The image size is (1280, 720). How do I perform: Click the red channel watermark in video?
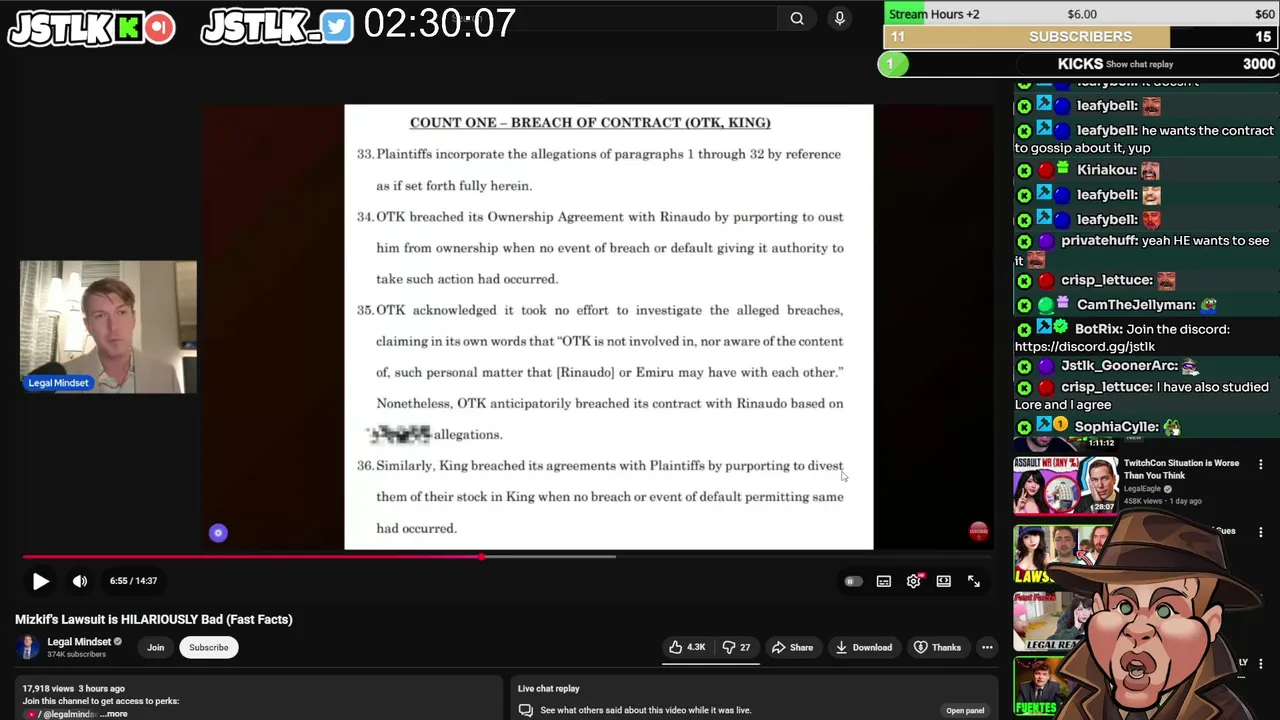coord(978,532)
